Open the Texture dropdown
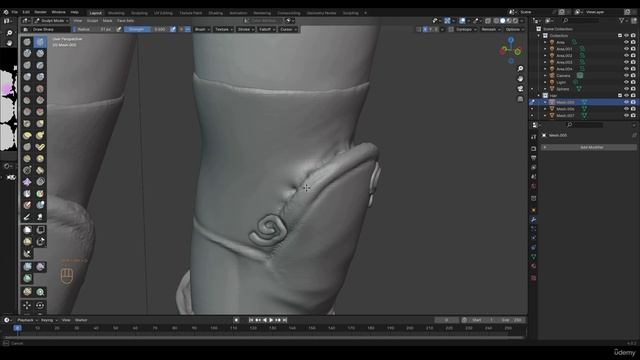Viewport: 640px width, 360px height. click(x=224, y=29)
